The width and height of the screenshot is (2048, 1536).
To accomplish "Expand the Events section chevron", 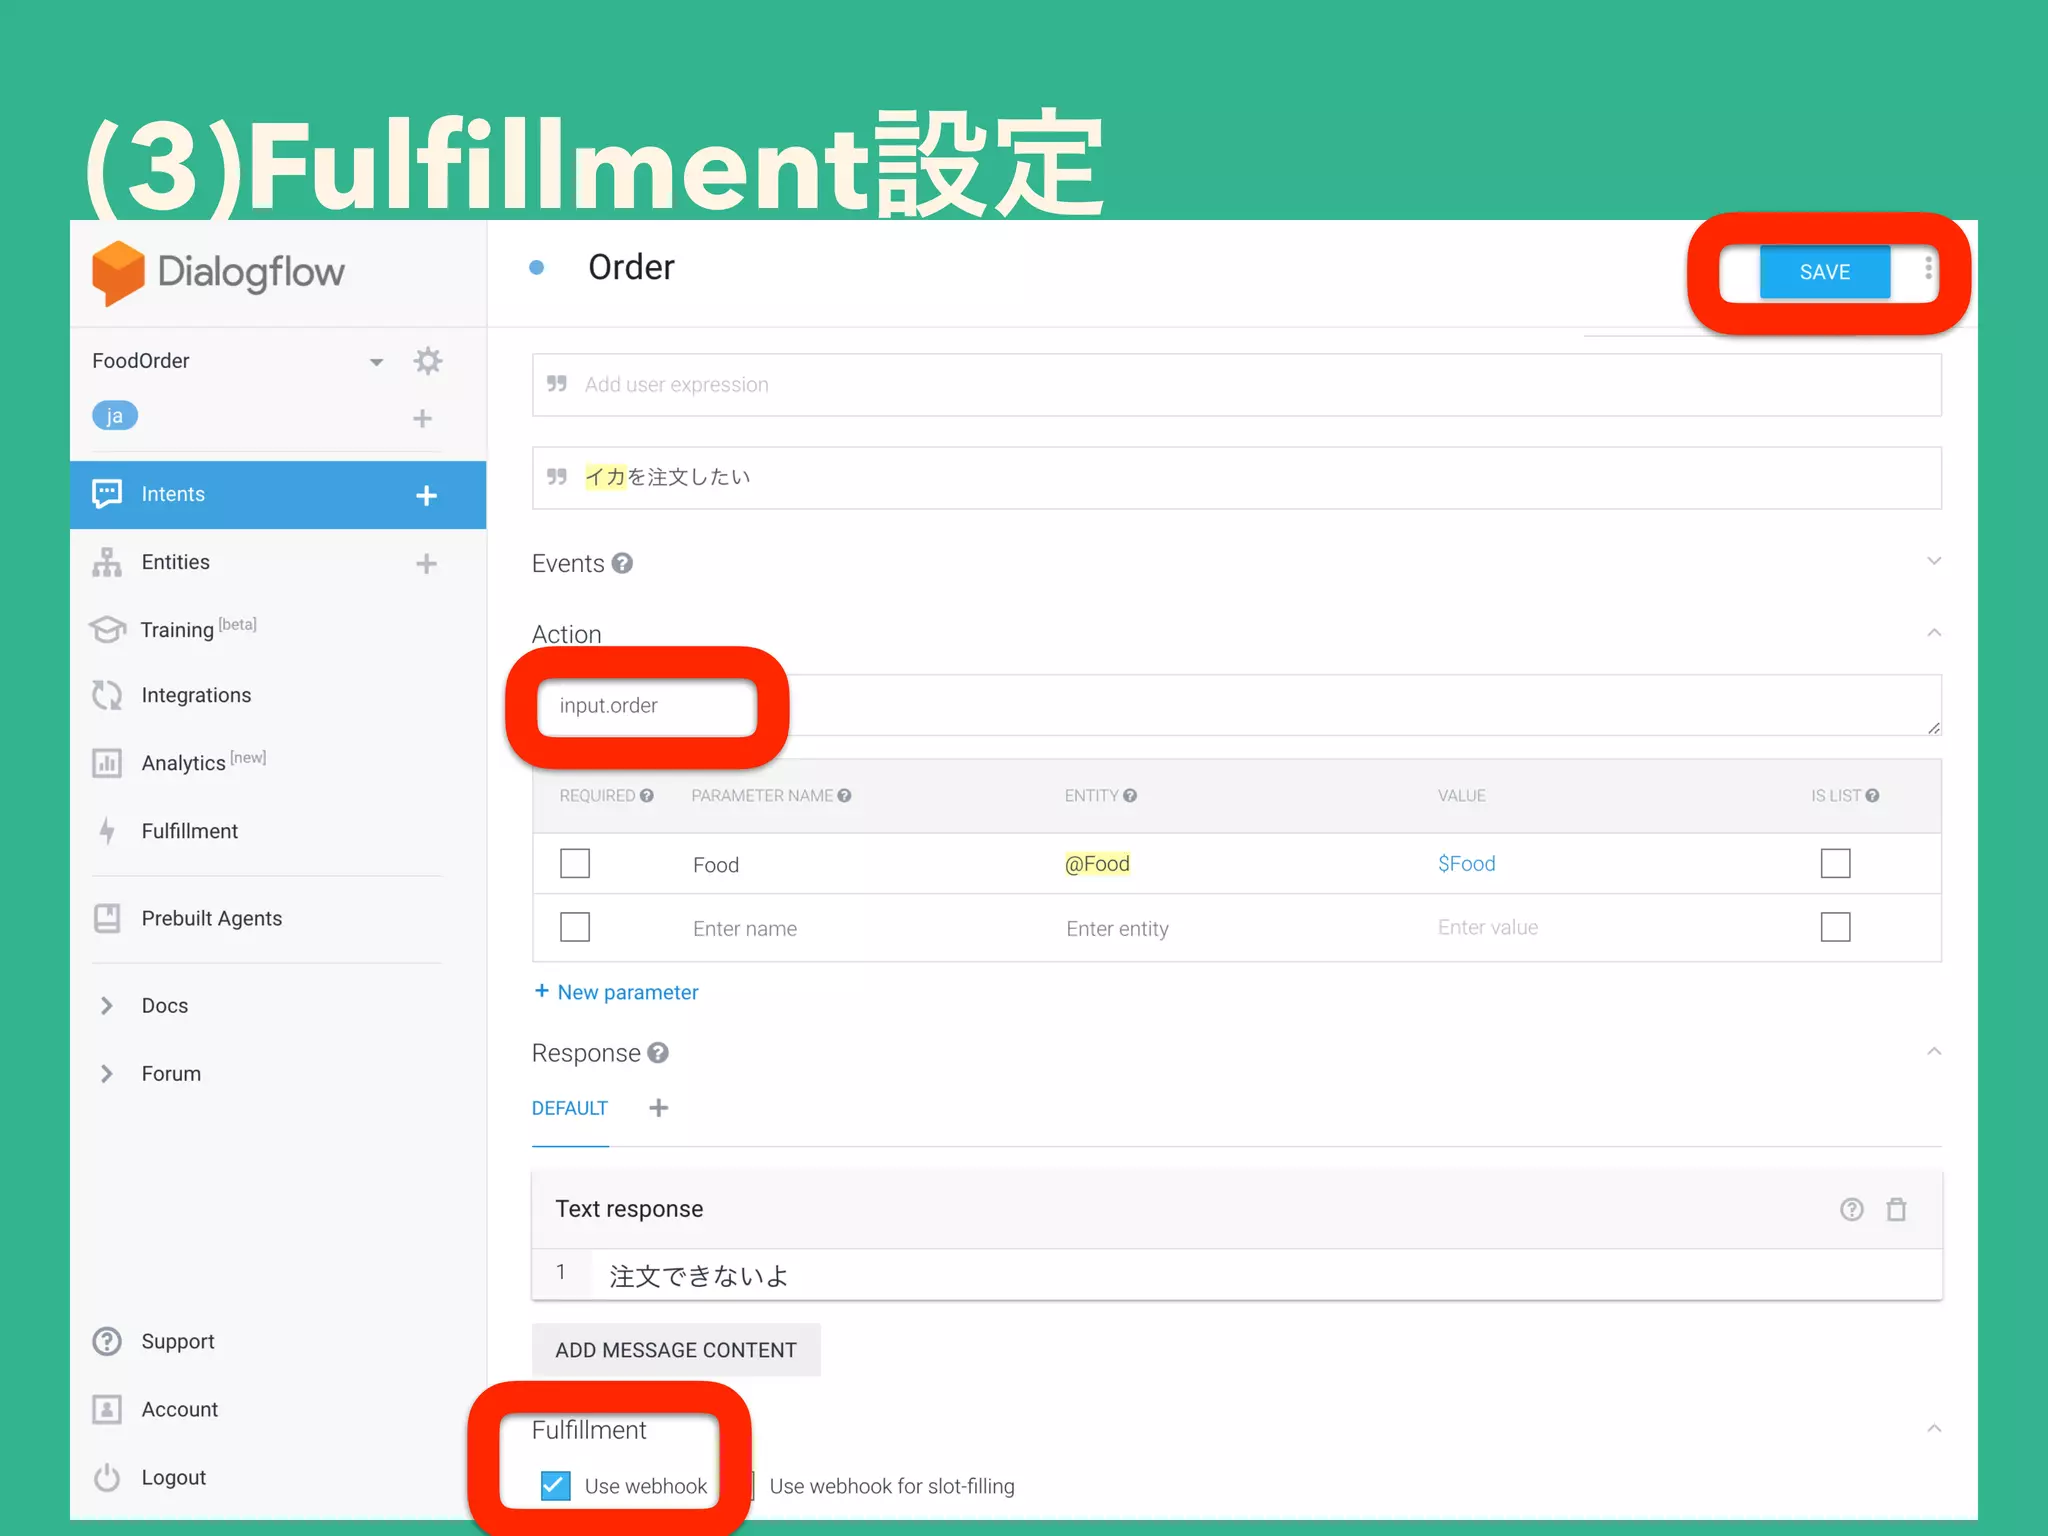I will (1934, 561).
